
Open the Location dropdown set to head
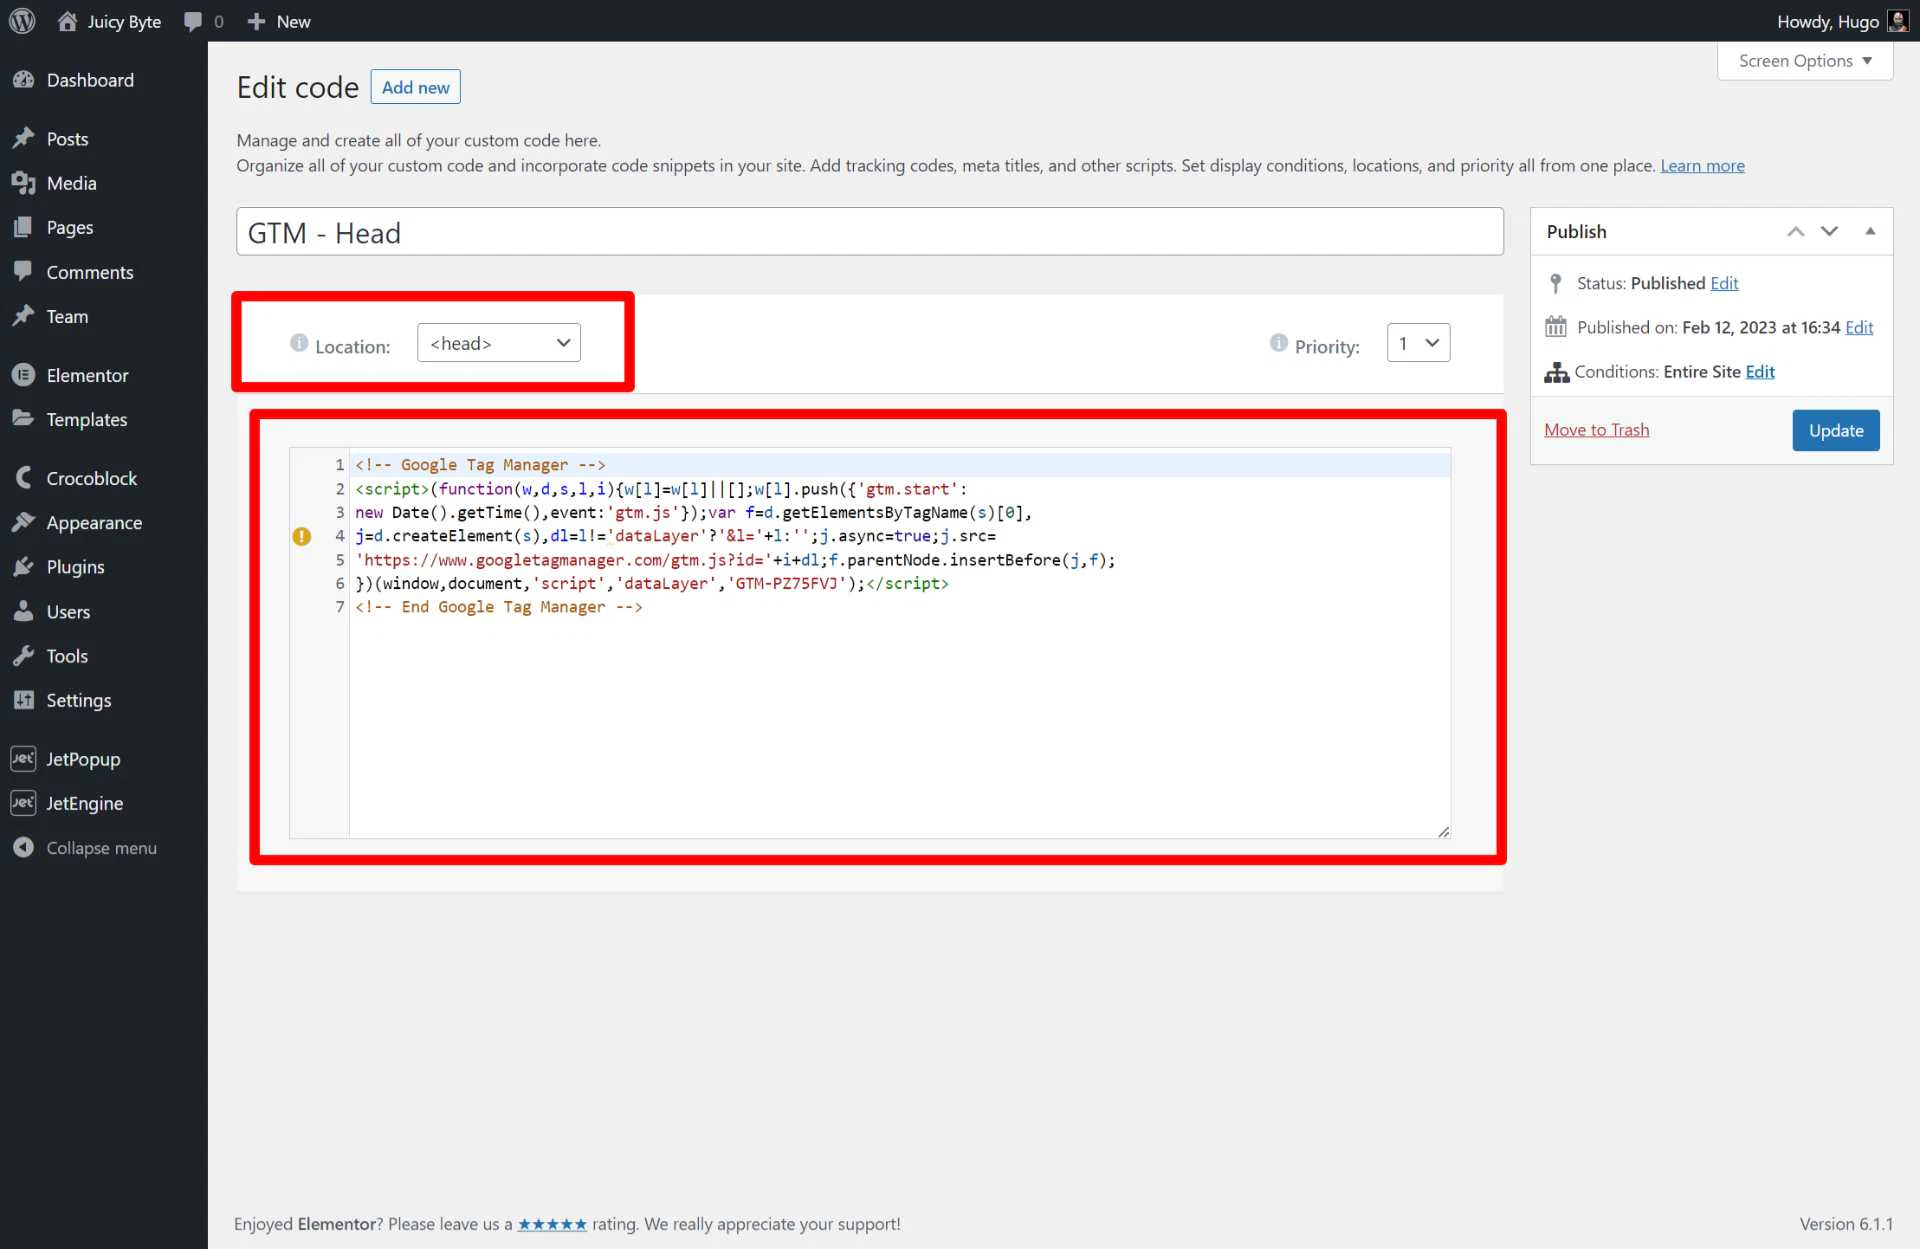pos(498,342)
